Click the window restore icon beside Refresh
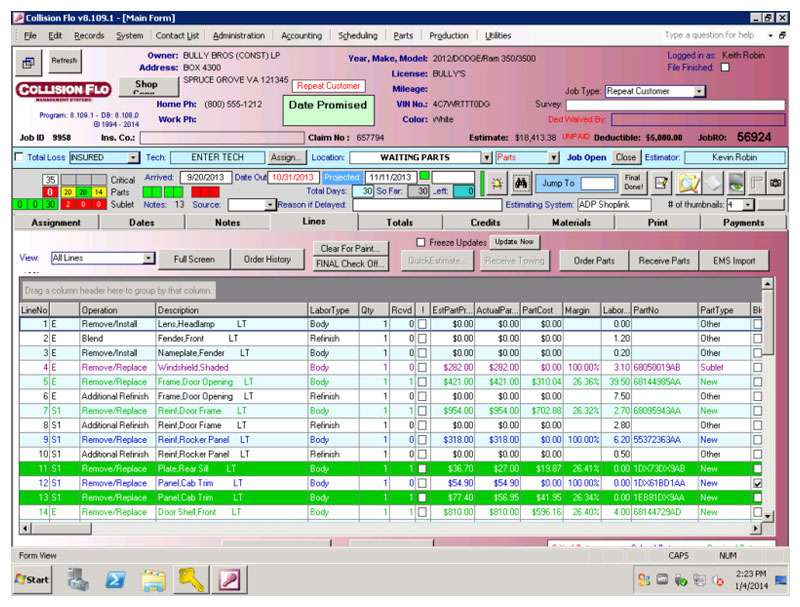This screenshot has height=607, width=800. [x=29, y=62]
